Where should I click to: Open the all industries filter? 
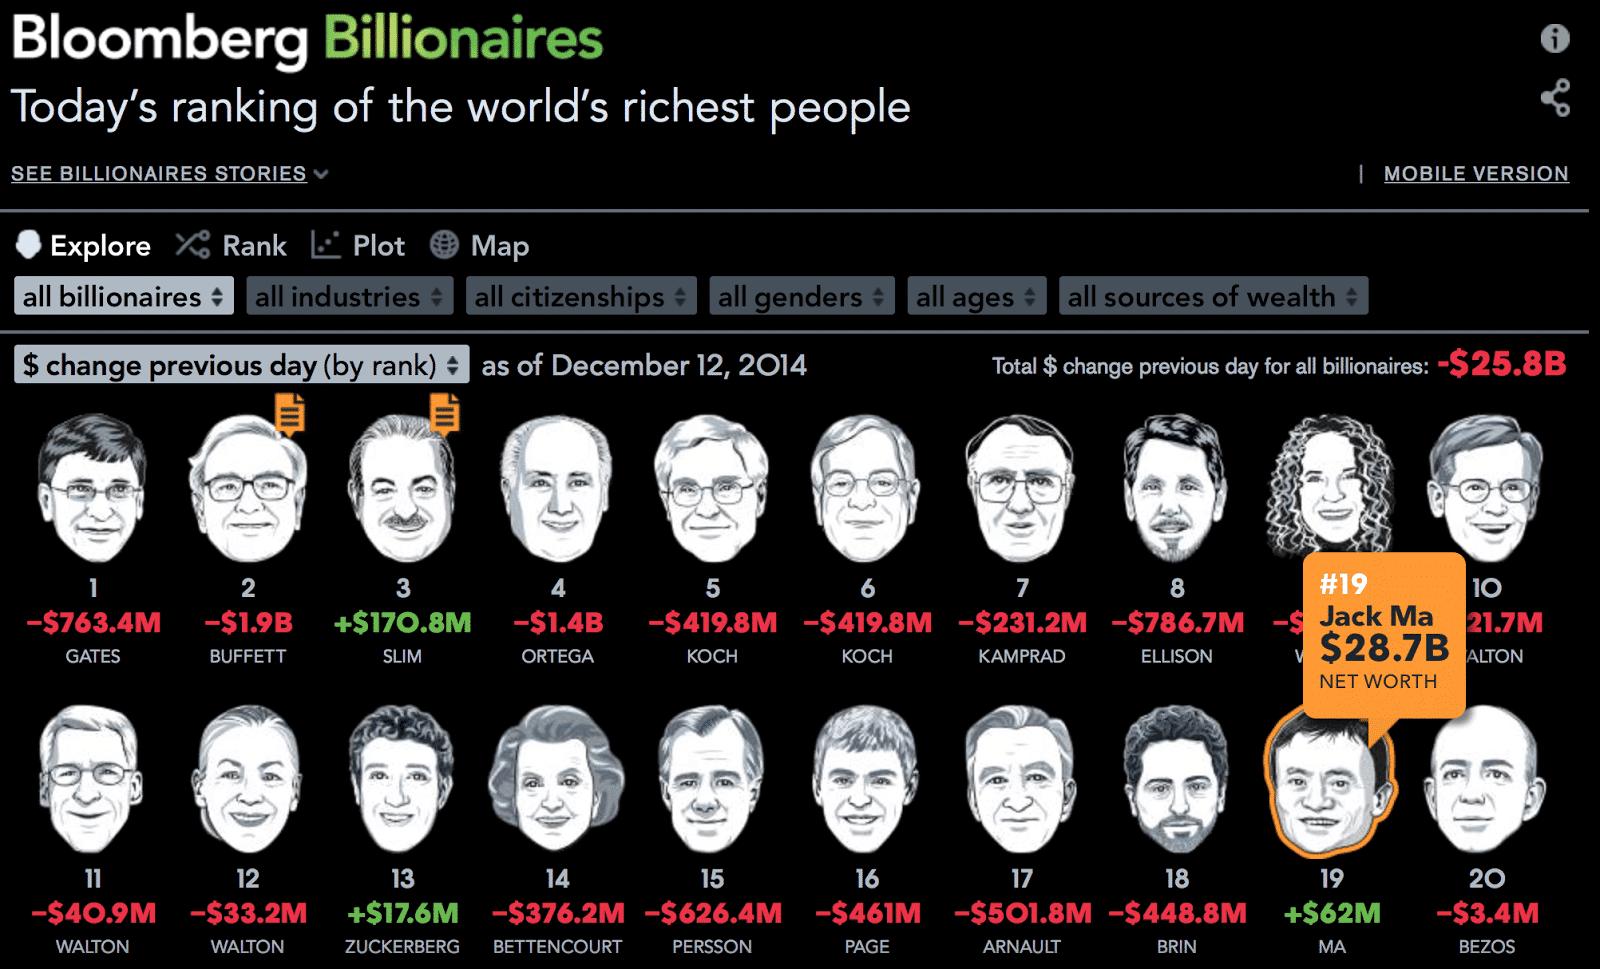coord(349,296)
